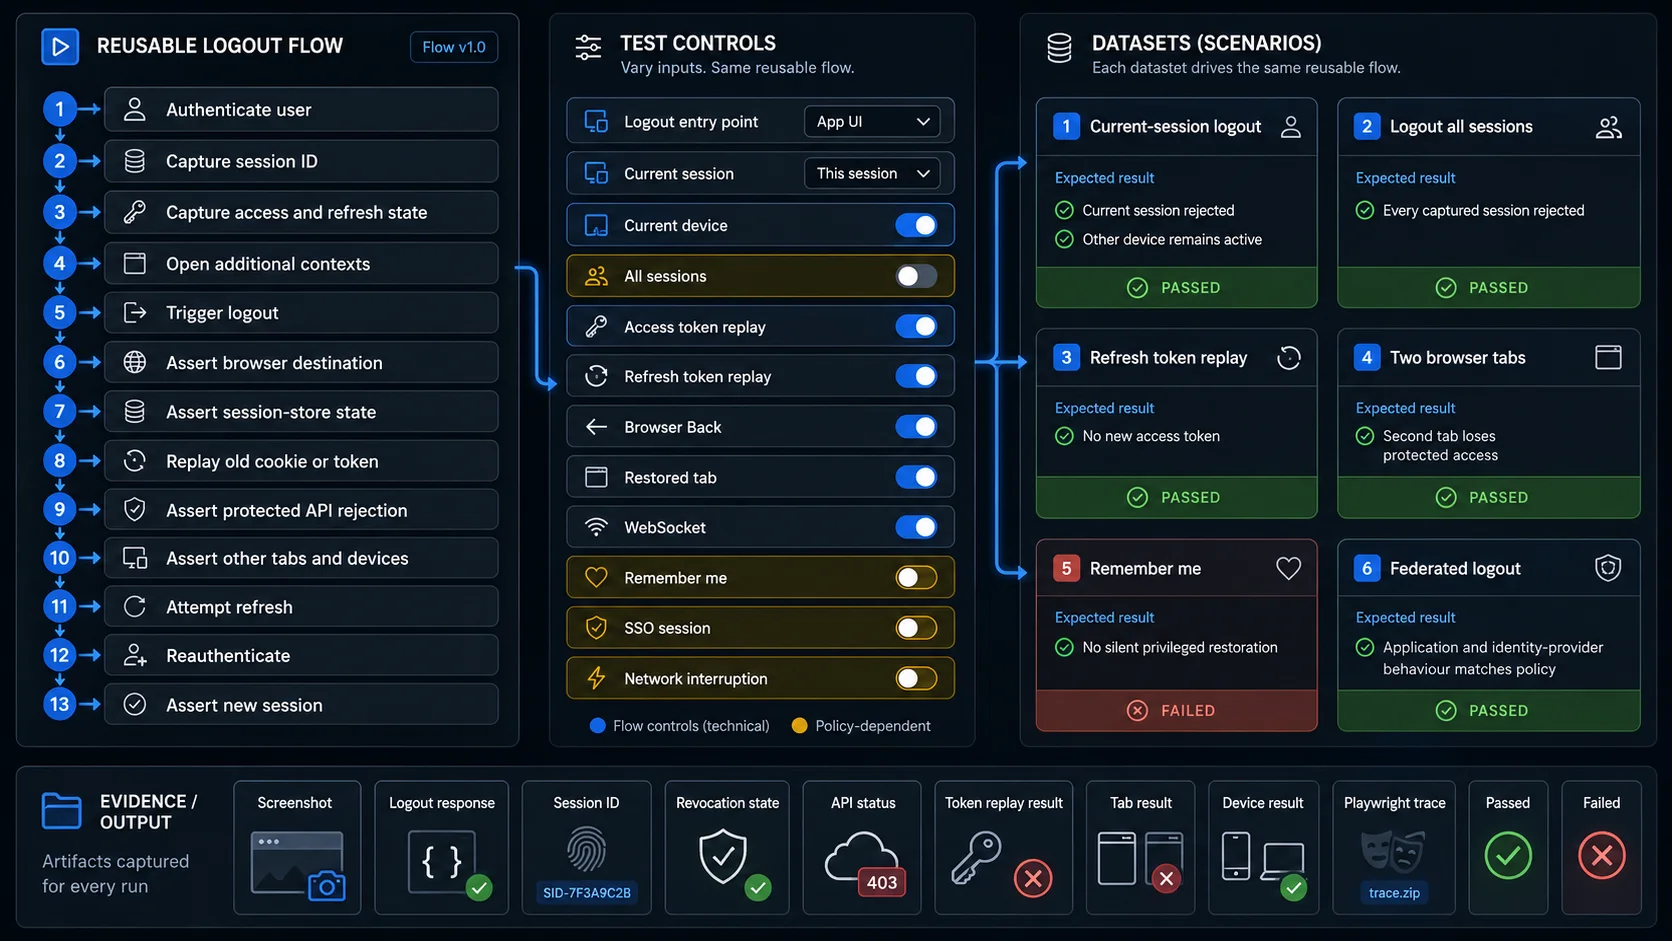This screenshot has width=1672, height=941.
Task: Enable the SSO session toggle
Action: 916,628
